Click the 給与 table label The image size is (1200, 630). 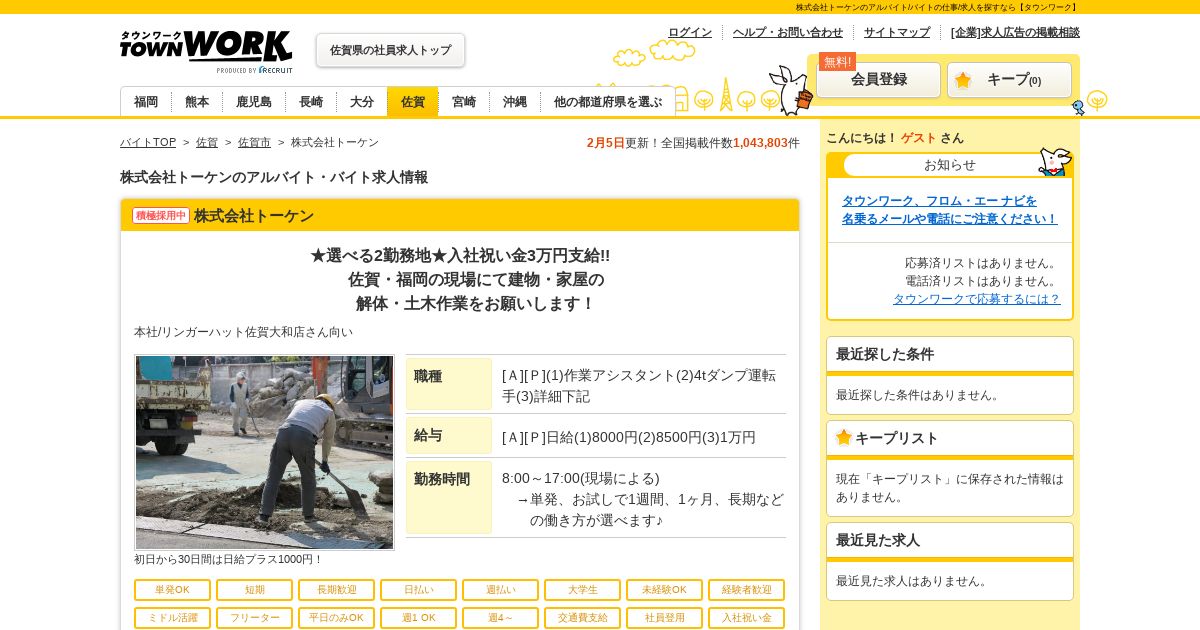pos(449,435)
